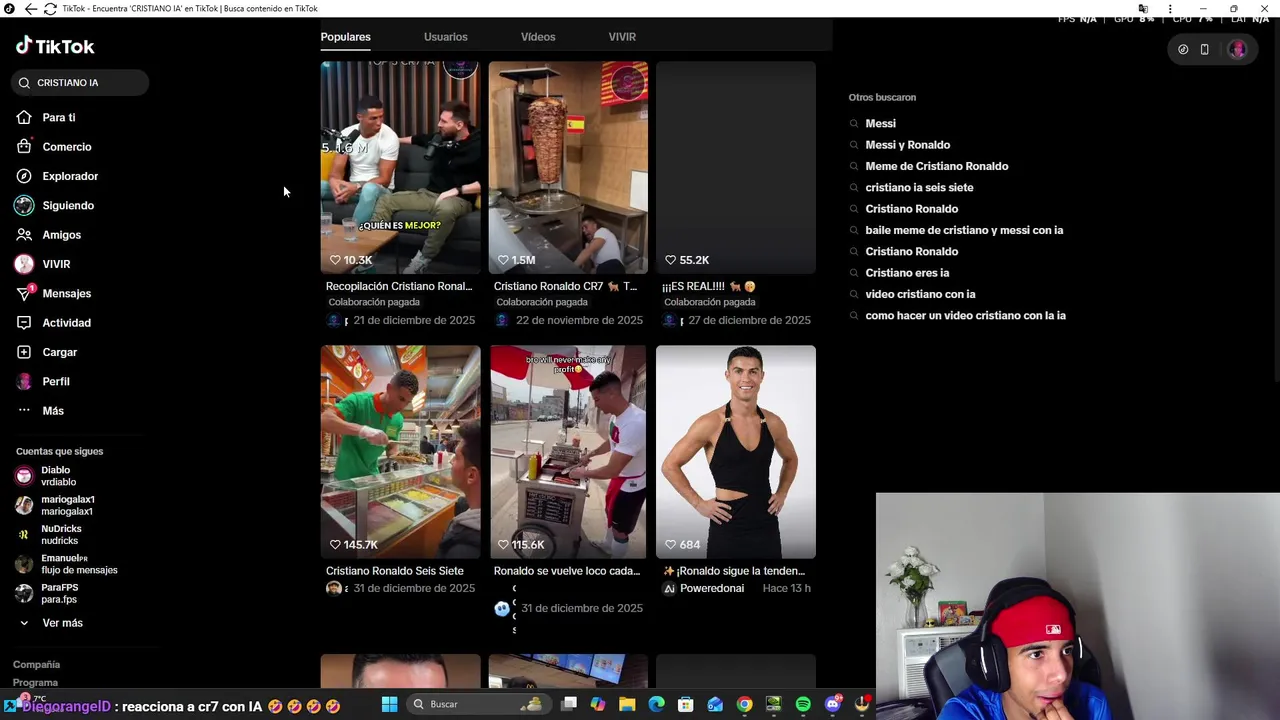Open the 'Cristiano Ronaldo Seis Siete' video thumbnail
This screenshot has width=1280, height=720.
[400, 452]
